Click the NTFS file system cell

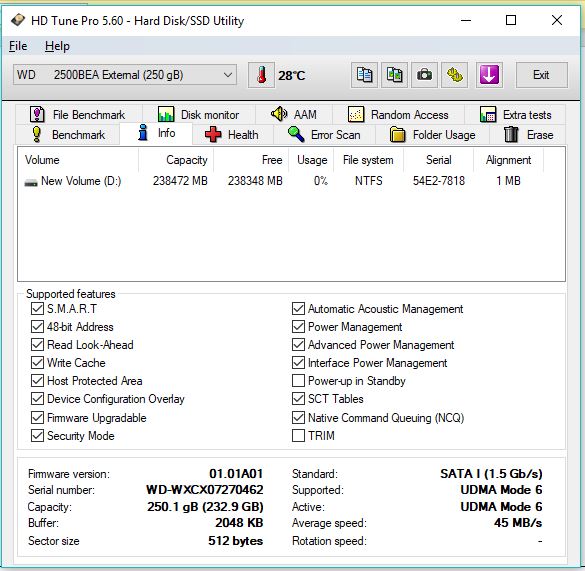(369, 181)
